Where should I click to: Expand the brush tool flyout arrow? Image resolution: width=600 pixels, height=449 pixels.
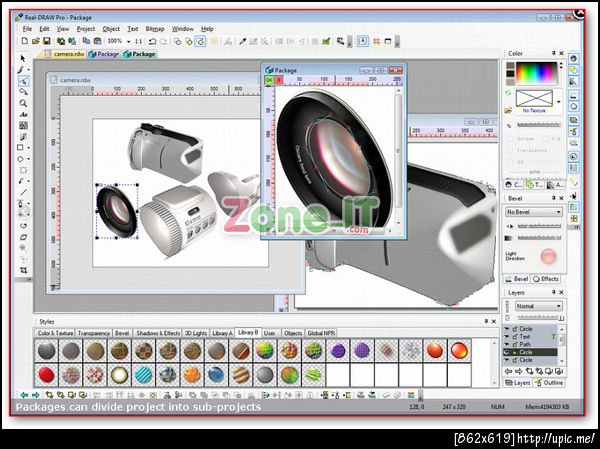click(29, 70)
